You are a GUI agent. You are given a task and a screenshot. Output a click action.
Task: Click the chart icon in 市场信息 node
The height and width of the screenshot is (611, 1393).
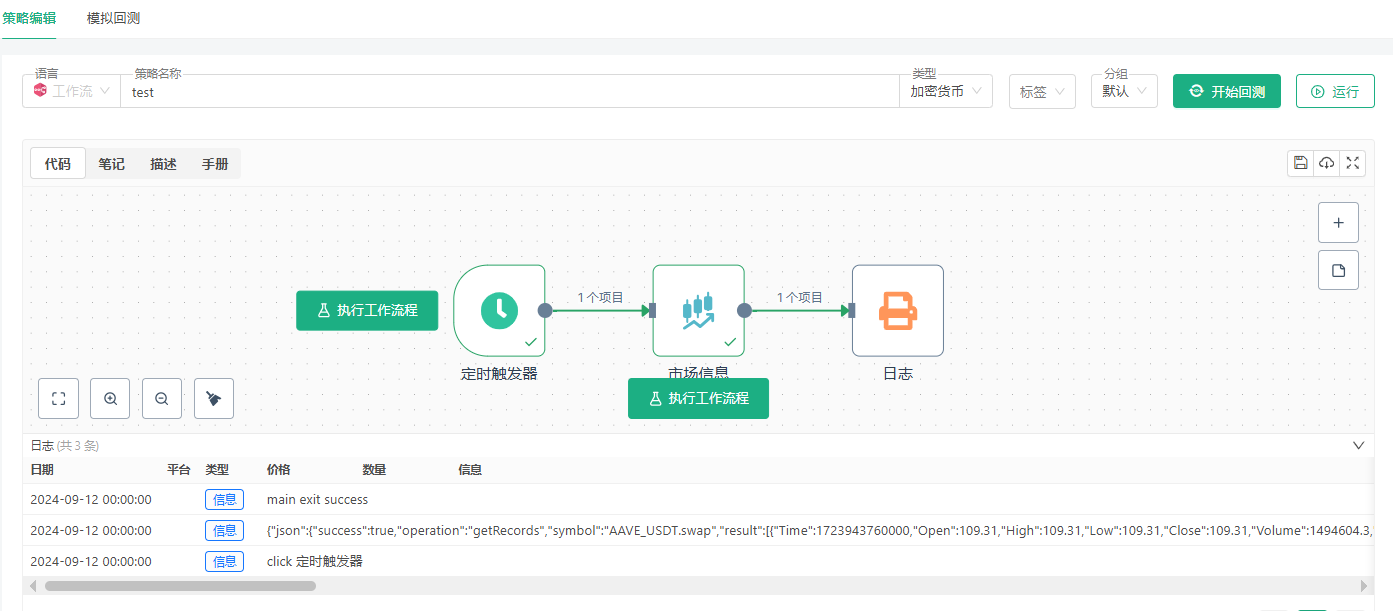click(698, 310)
